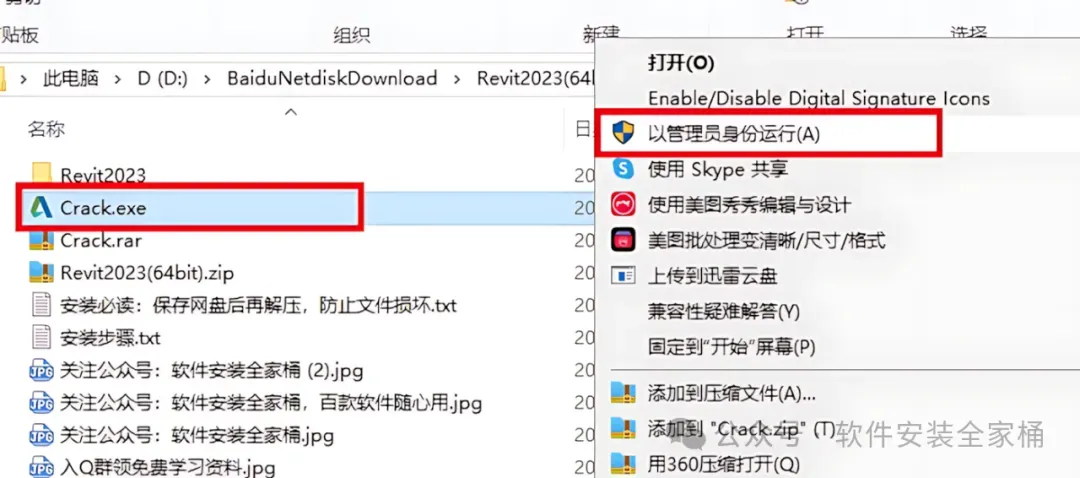The width and height of the screenshot is (1080, 478).
Task: Select 入Q群领免费学习资料.jpg file name
Action: tap(168, 468)
